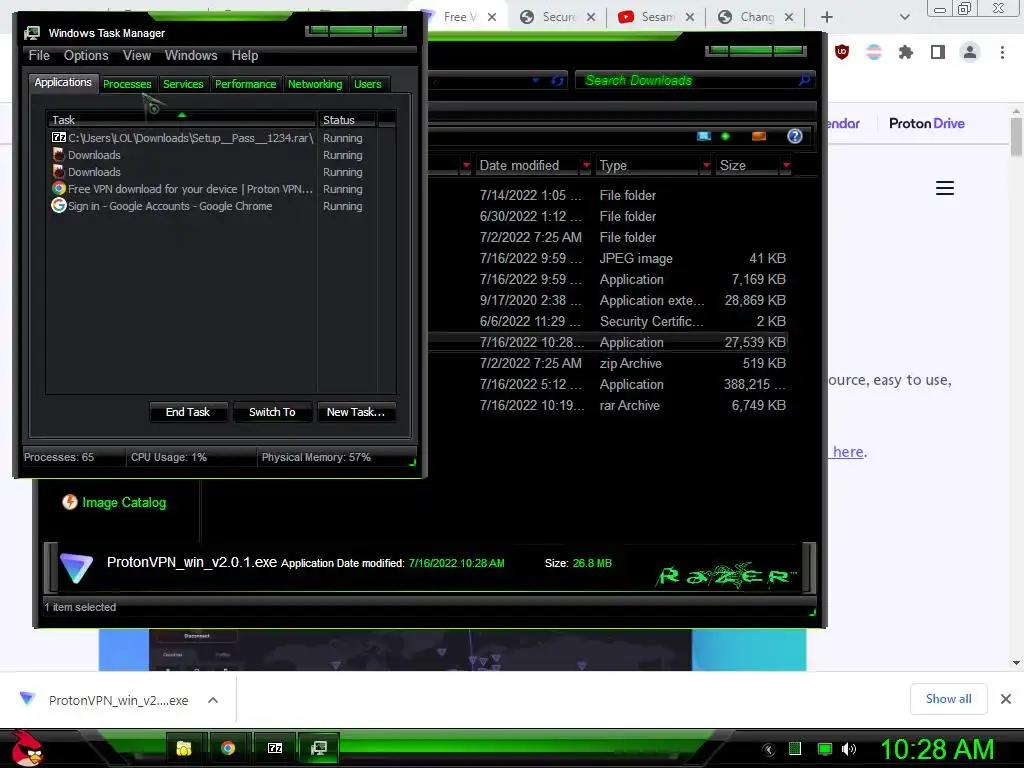Open the Windows menu in Task Manager
Viewport: 1024px width, 768px height.
coord(191,56)
